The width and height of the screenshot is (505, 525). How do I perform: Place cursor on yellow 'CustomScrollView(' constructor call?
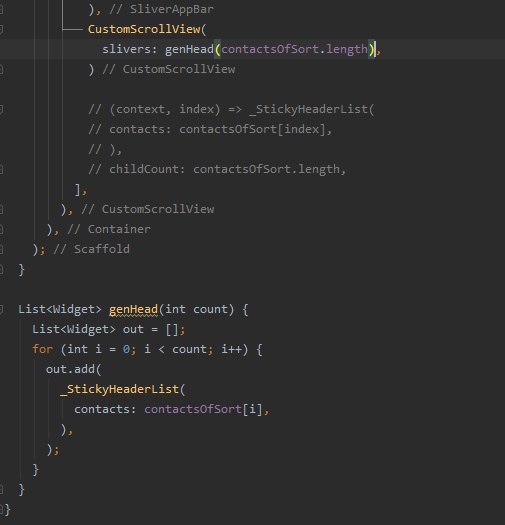pyautogui.click(x=147, y=29)
